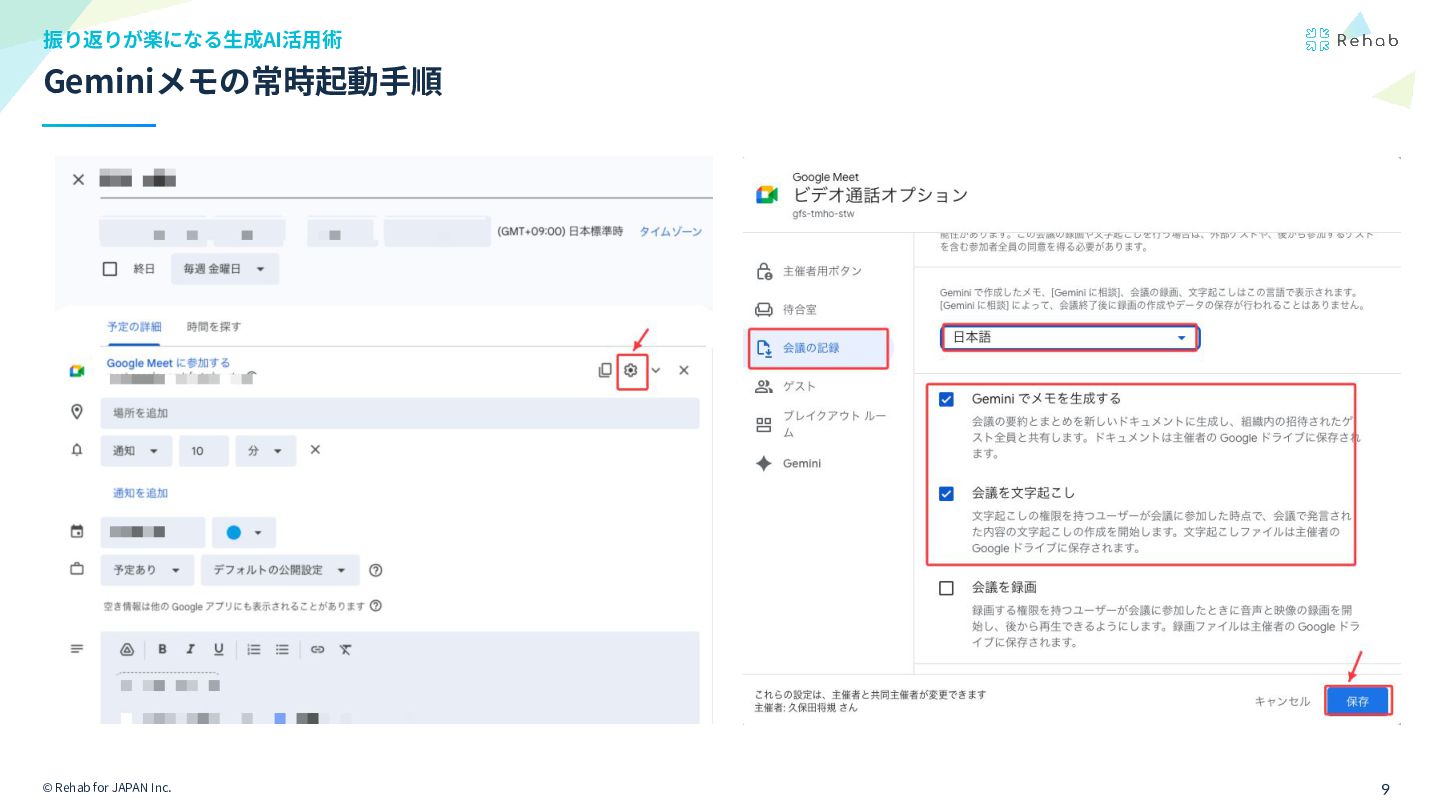Image resolution: width=1440 pixels, height=810 pixels.
Task: Insert a bulleted list
Action: (282, 649)
